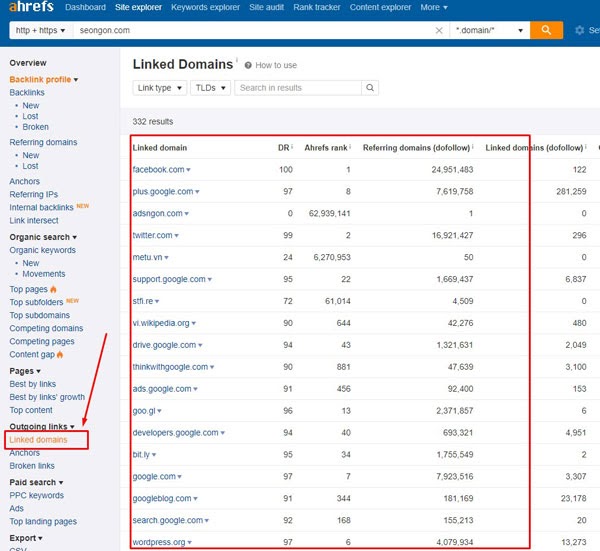The width and height of the screenshot is (600, 551).
Task: Open plus.google.com linked domain
Action: click(163, 191)
